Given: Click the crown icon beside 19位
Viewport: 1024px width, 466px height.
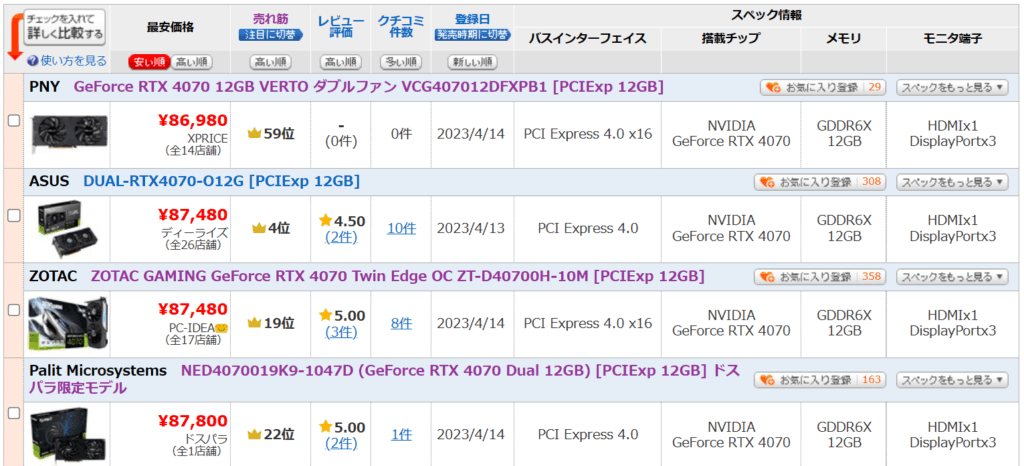Looking at the screenshot, I should click(255, 323).
